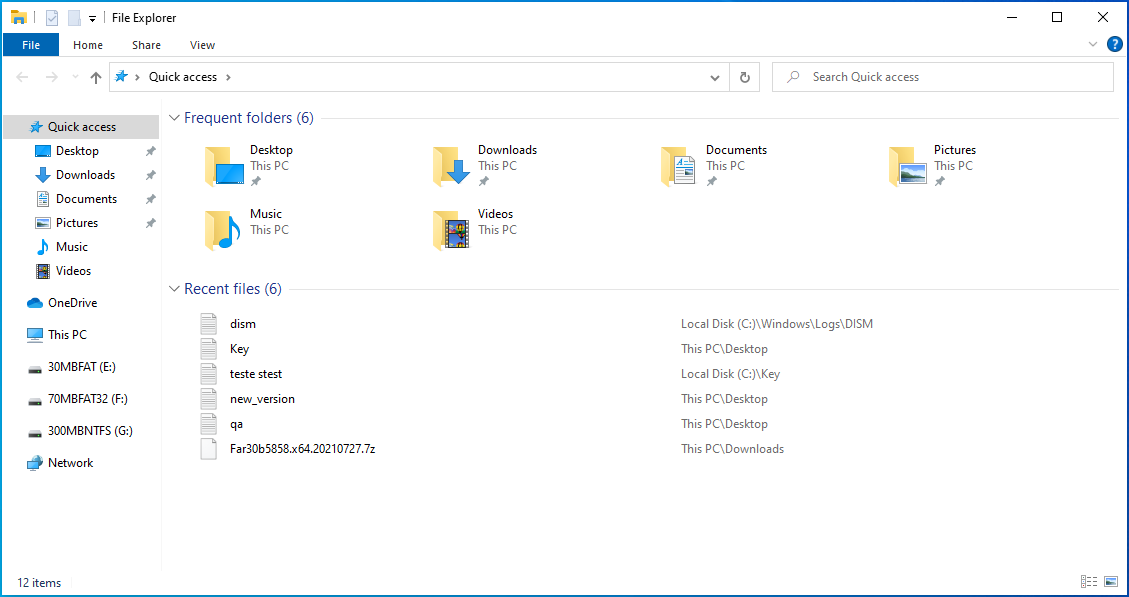Open the Music folder in Frequent folders
1129x597 pixels.
[223, 230]
